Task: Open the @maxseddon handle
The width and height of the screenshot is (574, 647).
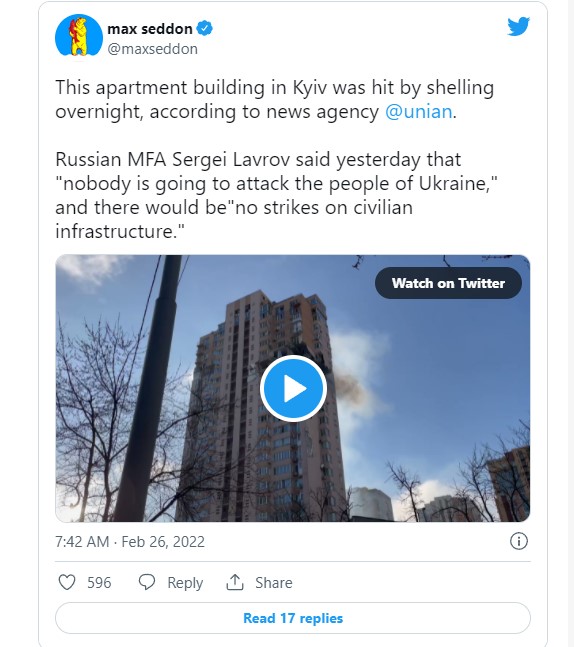Action: point(152,49)
